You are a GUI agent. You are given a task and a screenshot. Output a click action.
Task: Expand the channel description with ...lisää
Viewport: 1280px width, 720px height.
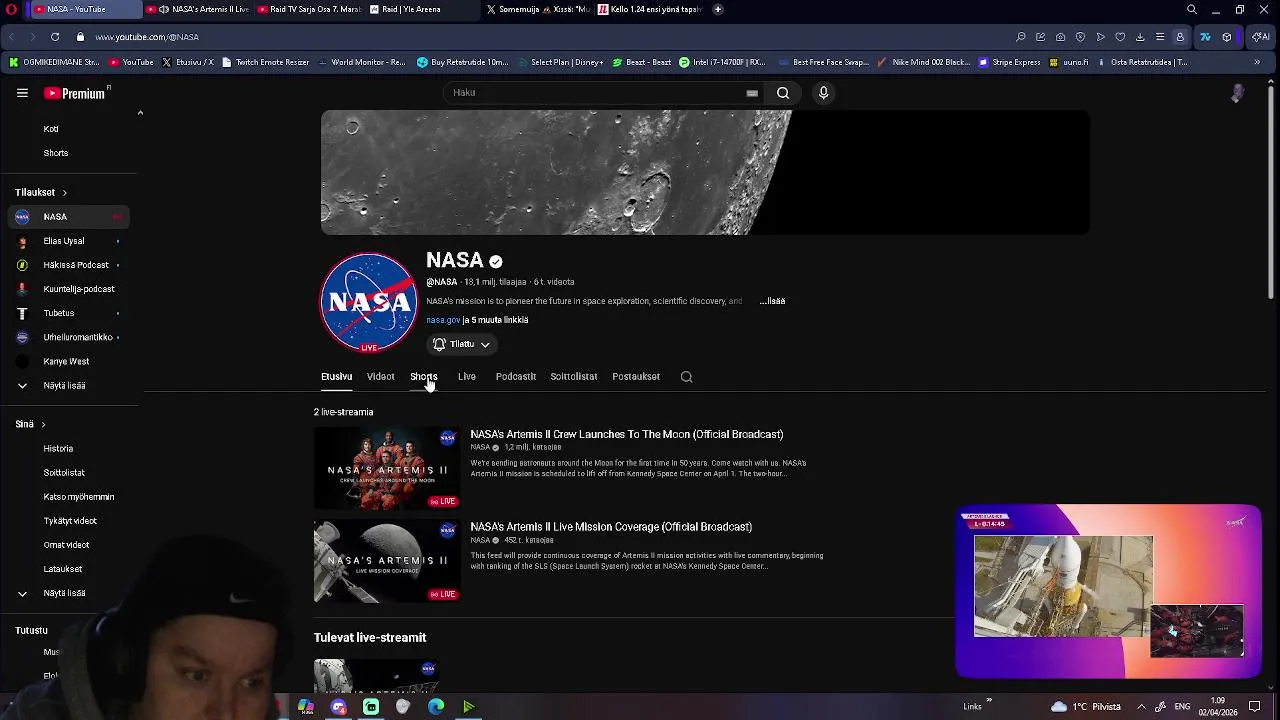(772, 301)
